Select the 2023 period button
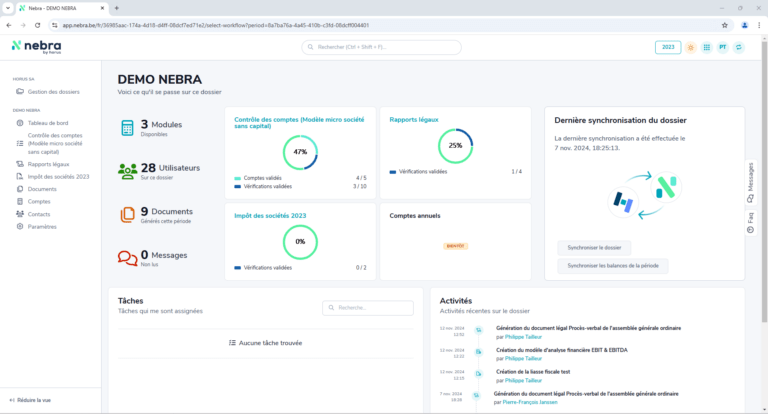 tap(668, 47)
